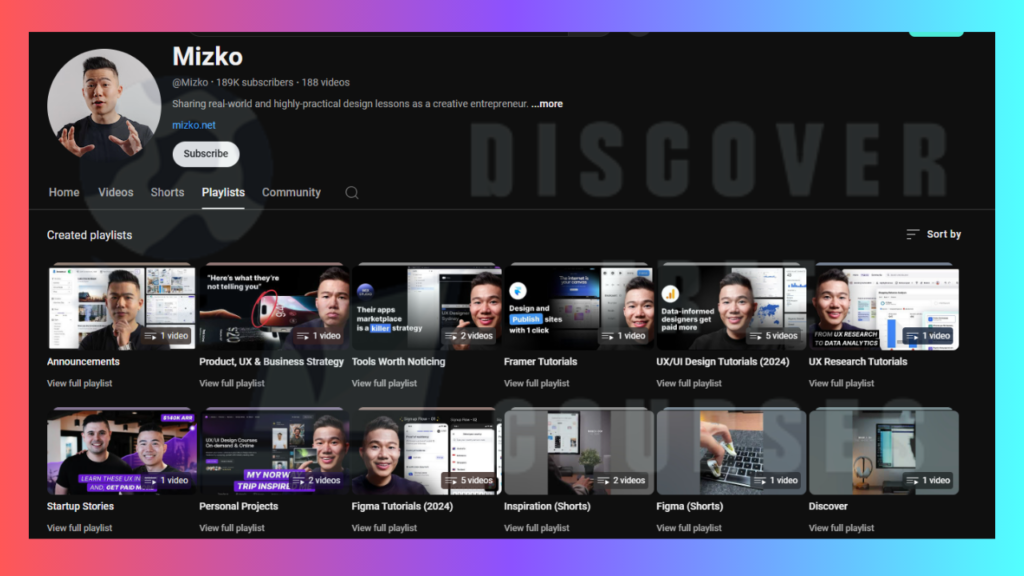
Task: Click the 188 videos count
Action: pyautogui.click(x=325, y=83)
